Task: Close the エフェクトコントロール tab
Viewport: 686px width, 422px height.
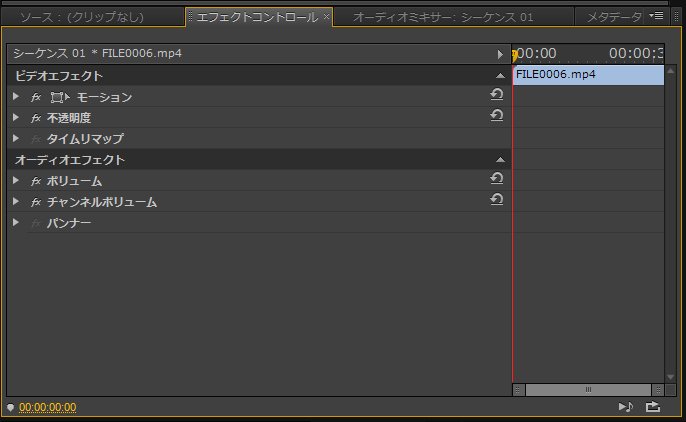Action: click(x=326, y=17)
